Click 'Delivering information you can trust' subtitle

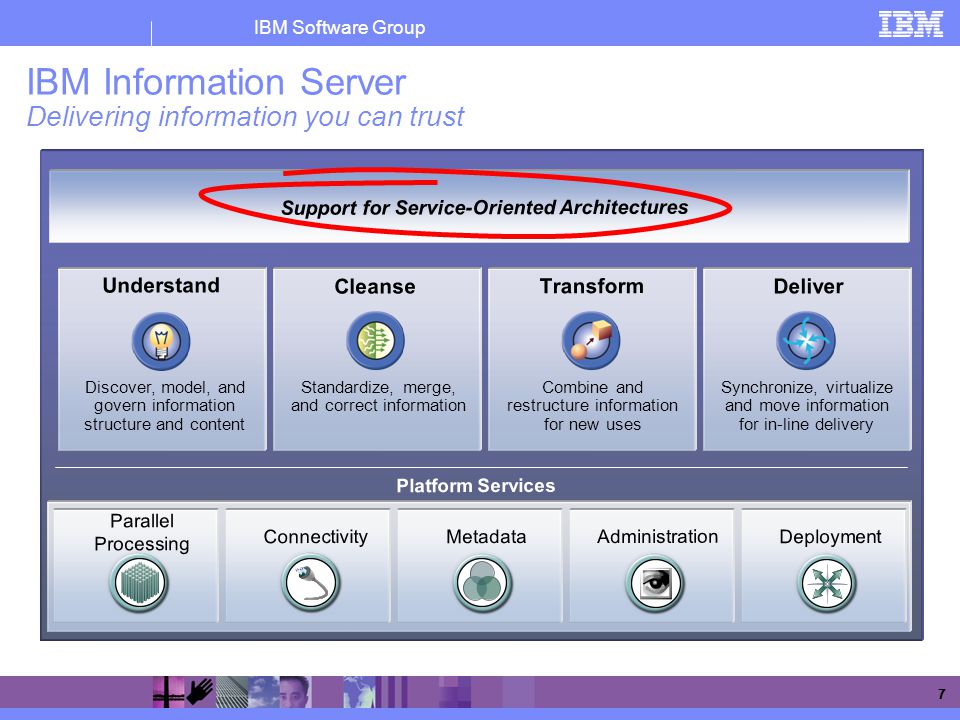[x=246, y=116]
